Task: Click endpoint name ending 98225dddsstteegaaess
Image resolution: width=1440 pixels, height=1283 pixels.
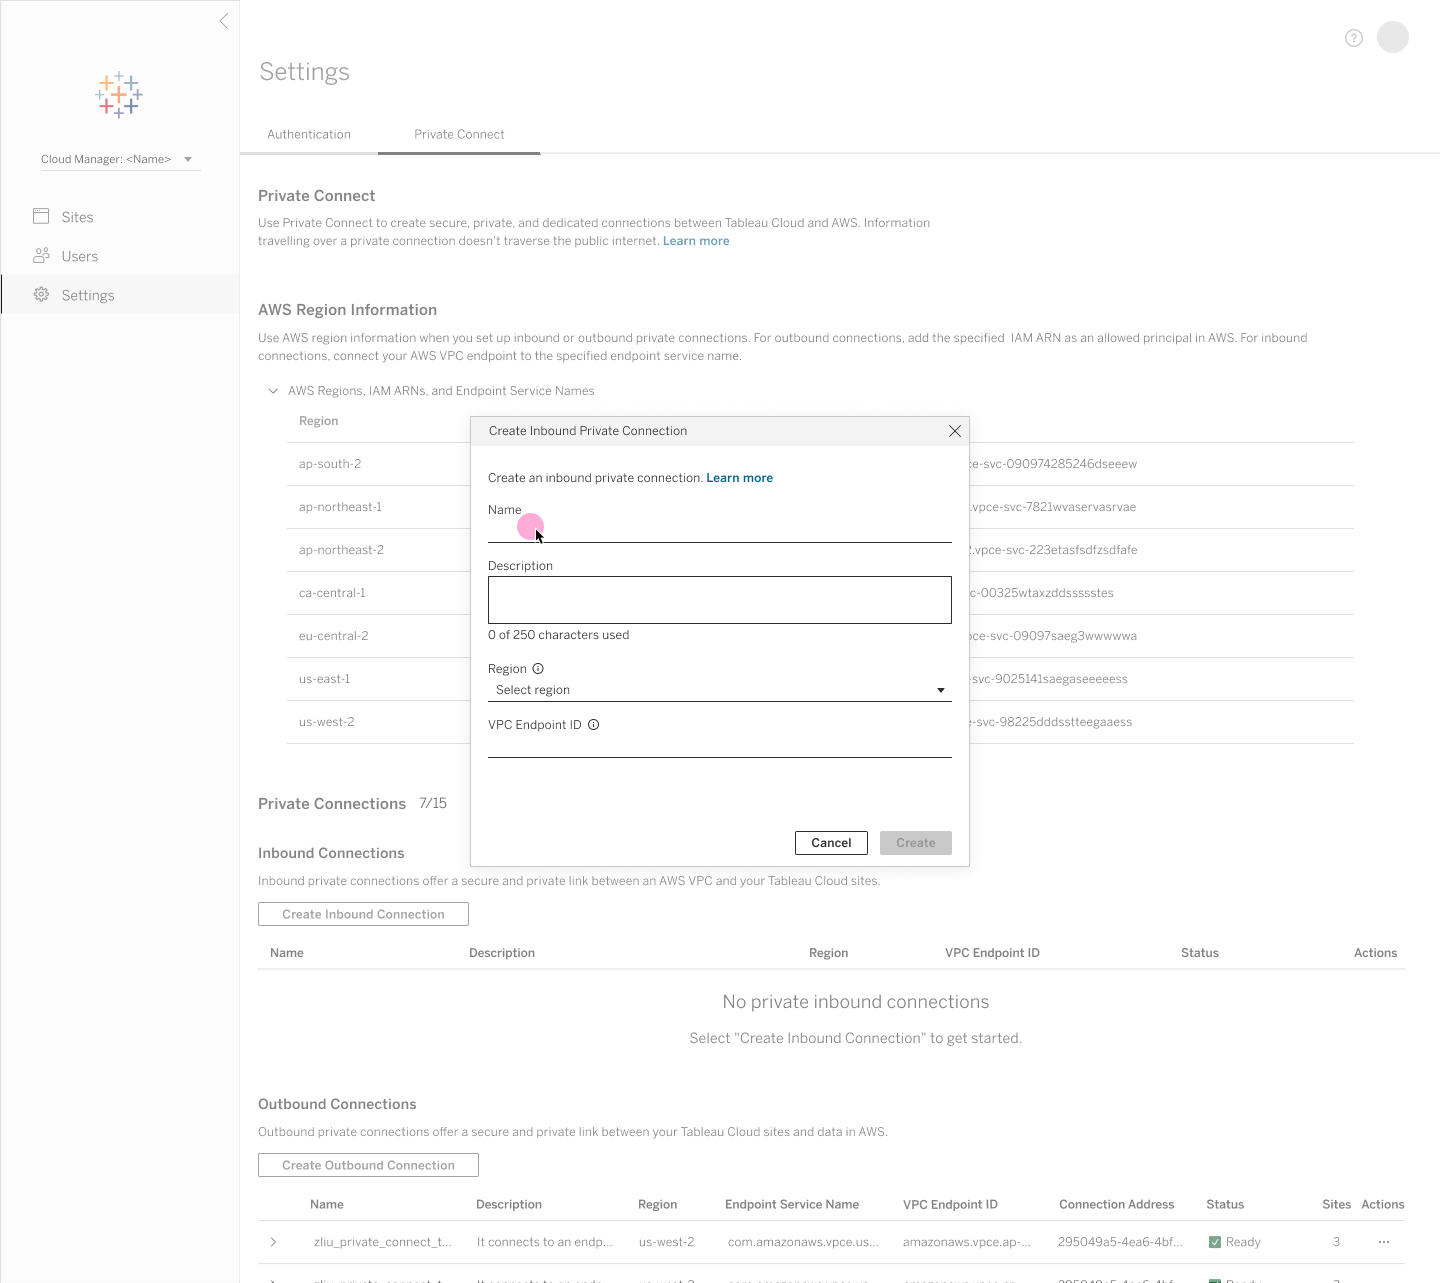Action: [1051, 722]
